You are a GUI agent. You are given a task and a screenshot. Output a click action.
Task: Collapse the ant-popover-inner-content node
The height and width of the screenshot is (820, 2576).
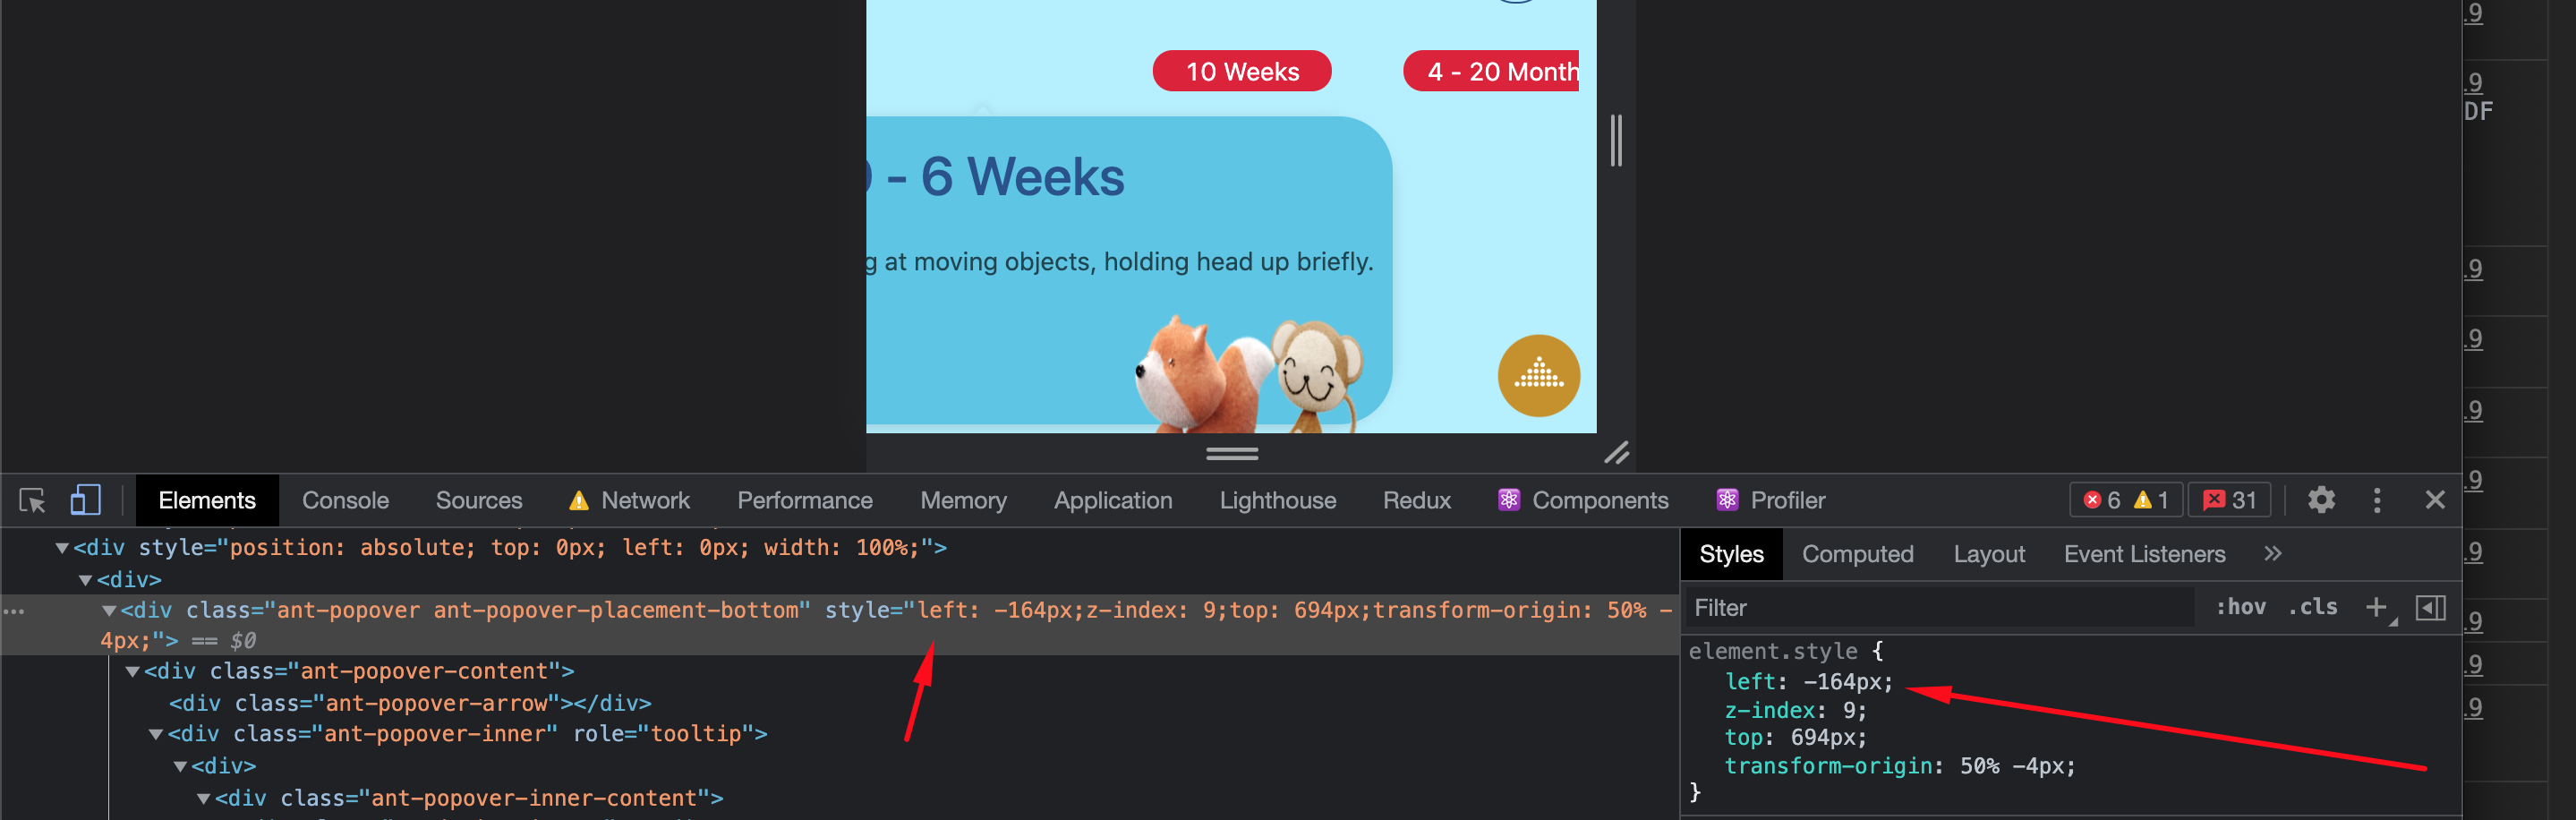[204, 798]
